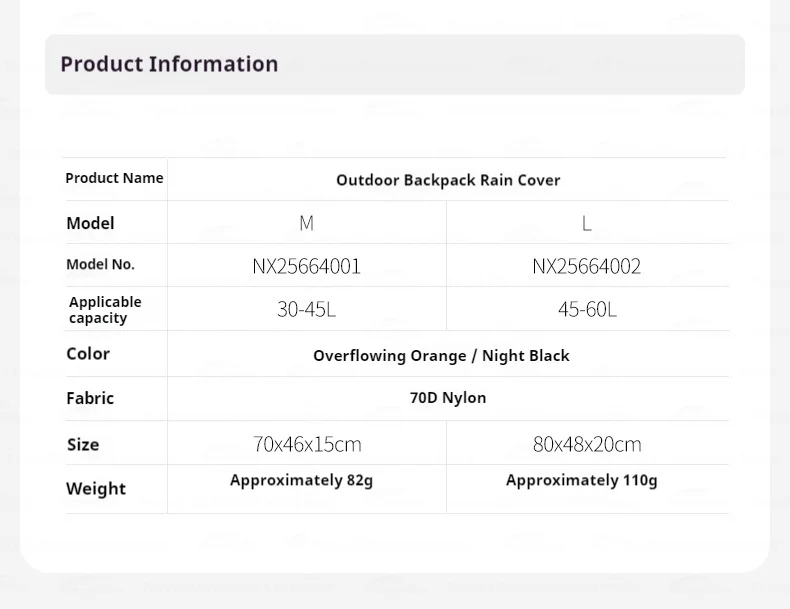
Task: Select the L model column header
Action: pos(587,223)
